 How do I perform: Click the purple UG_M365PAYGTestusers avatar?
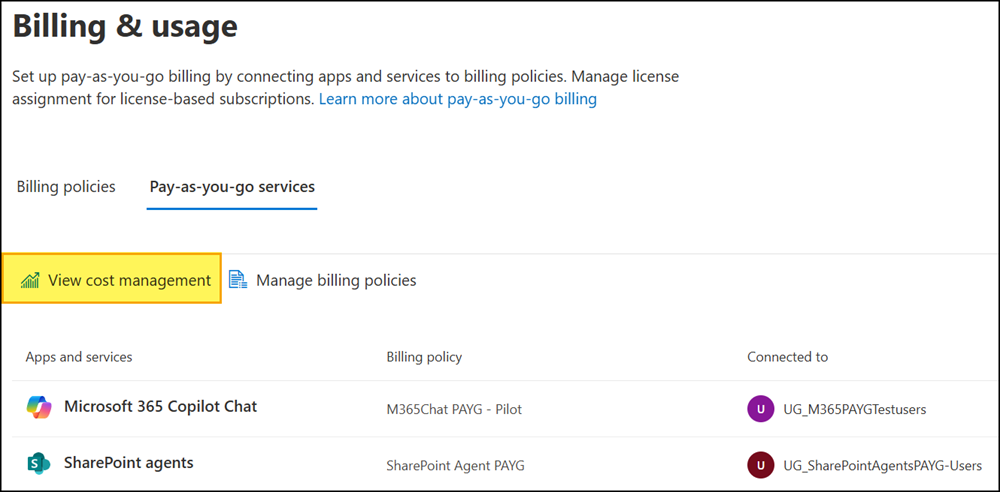tap(760, 409)
